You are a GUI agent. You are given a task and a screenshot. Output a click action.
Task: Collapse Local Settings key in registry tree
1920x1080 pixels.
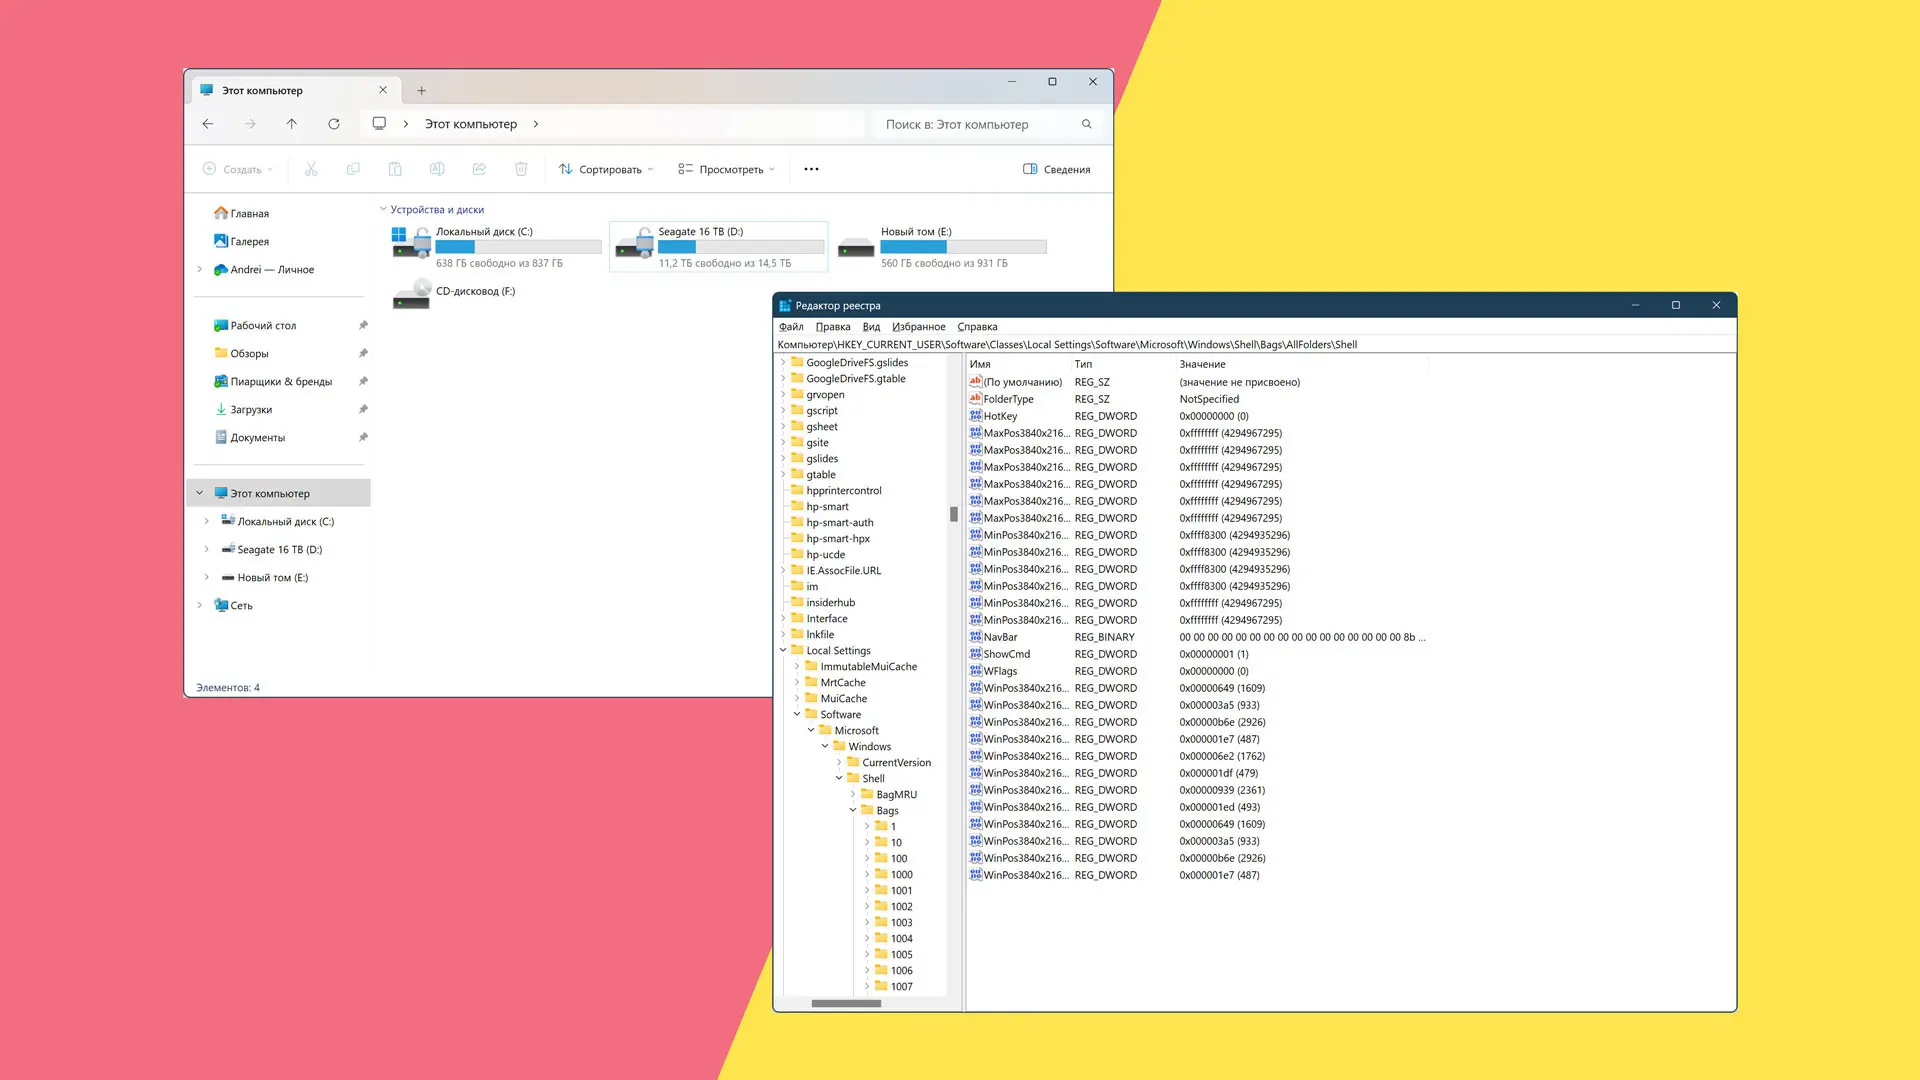(783, 650)
